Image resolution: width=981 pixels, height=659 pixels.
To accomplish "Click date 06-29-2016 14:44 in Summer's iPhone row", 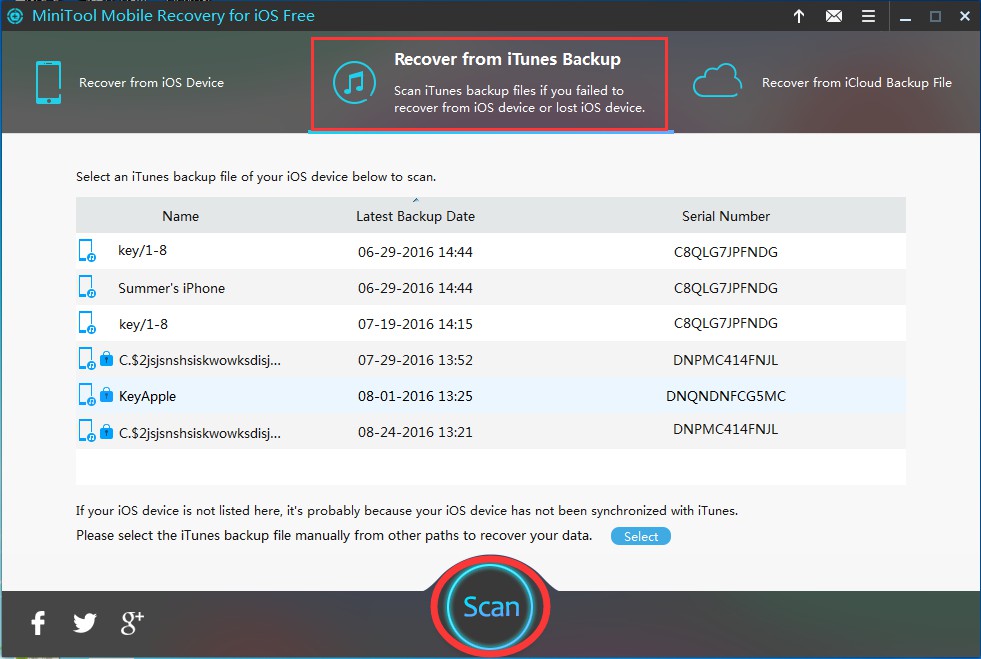I will (x=415, y=288).
